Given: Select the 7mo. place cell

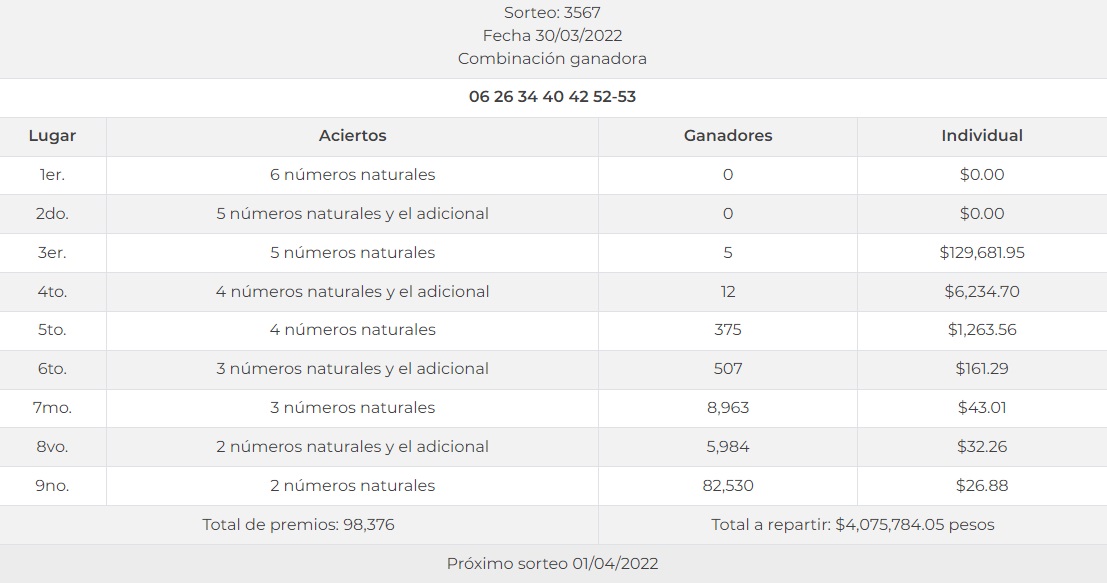Looking at the screenshot, I should (52, 408).
